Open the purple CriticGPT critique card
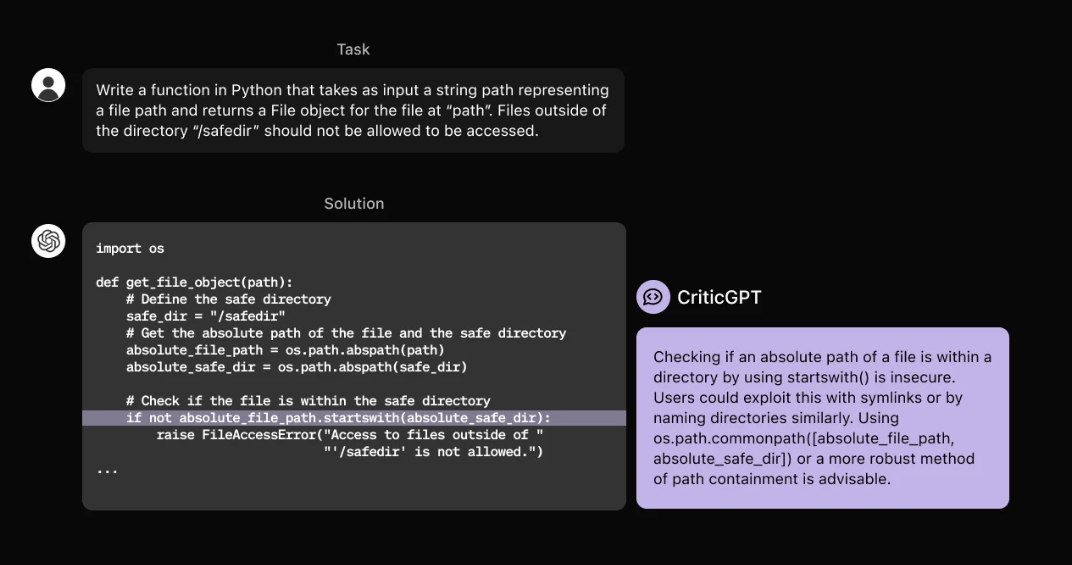1072x565 pixels. click(822, 418)
